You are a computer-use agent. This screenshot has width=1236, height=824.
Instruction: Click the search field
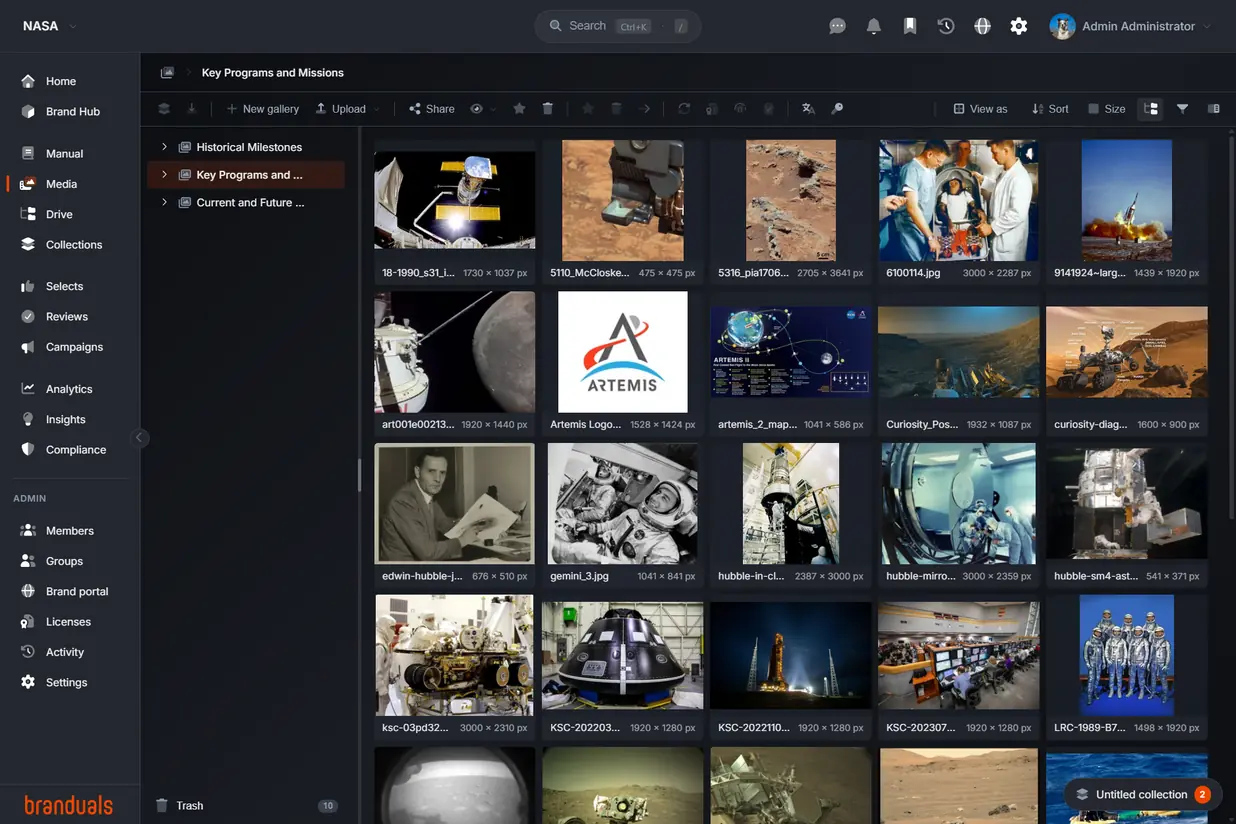coord(617,26)
